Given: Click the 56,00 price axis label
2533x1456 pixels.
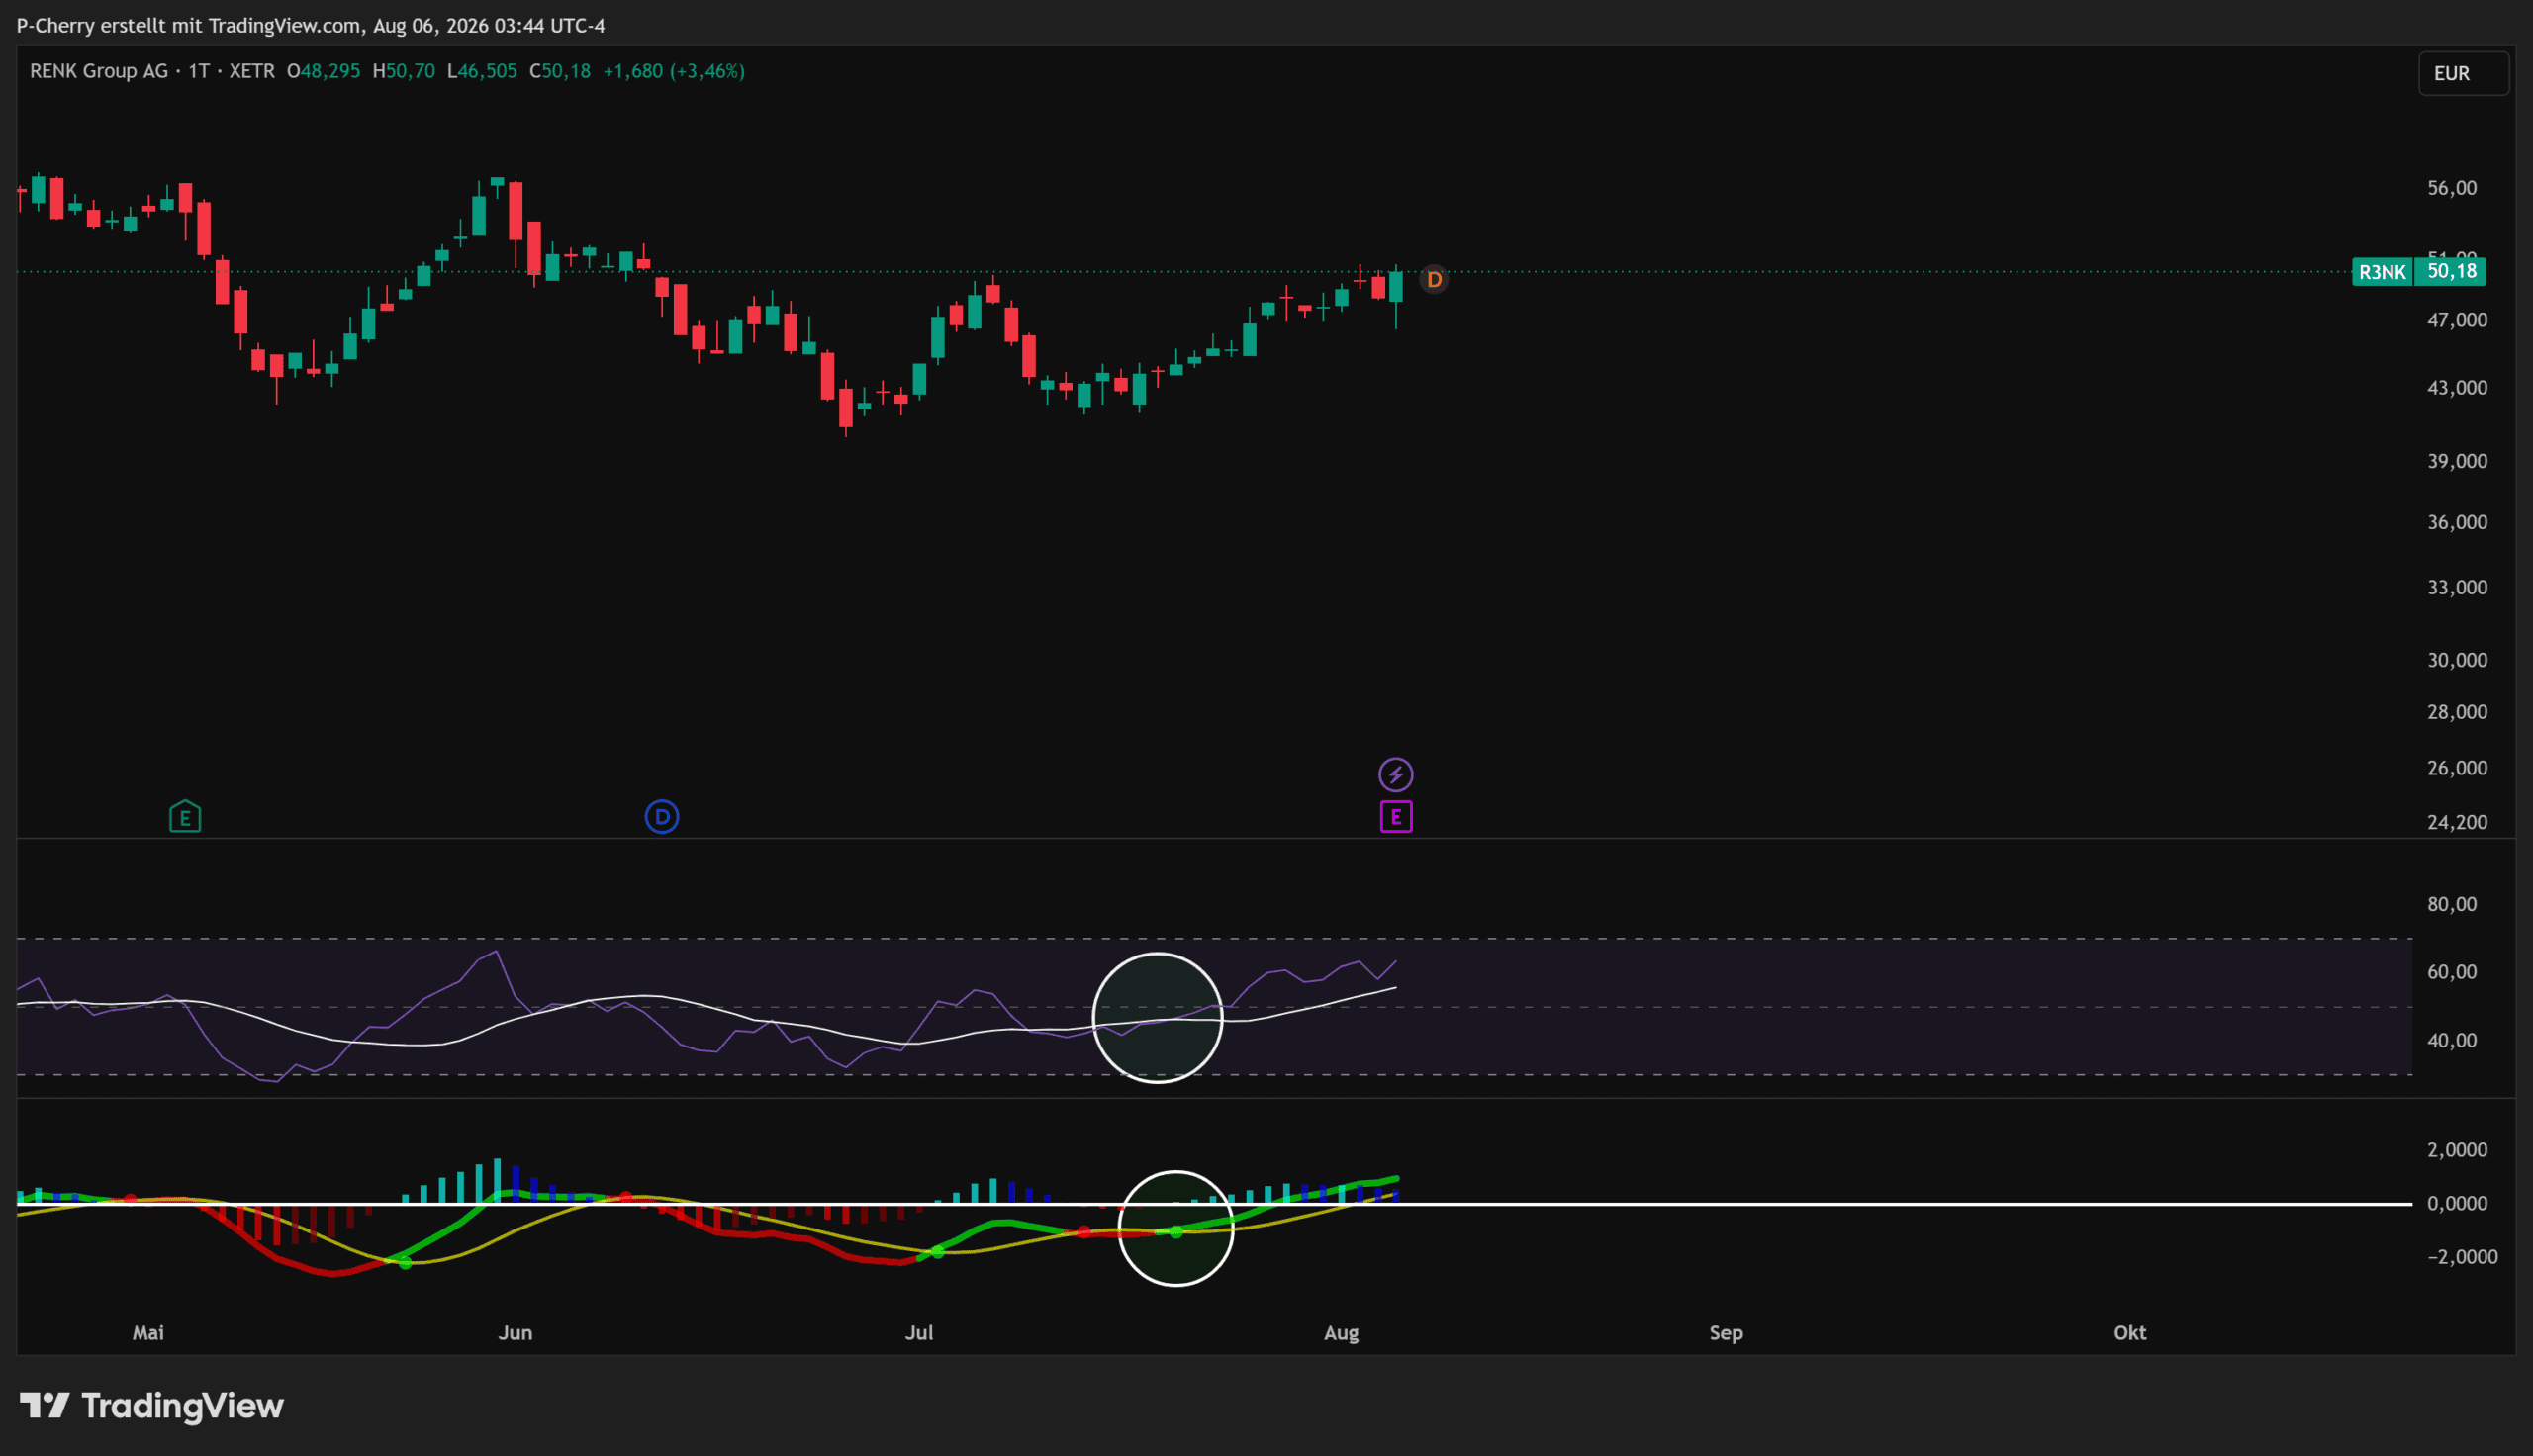Looking at the screenshot, I should pyautogui.click(x=2452, y=188).
